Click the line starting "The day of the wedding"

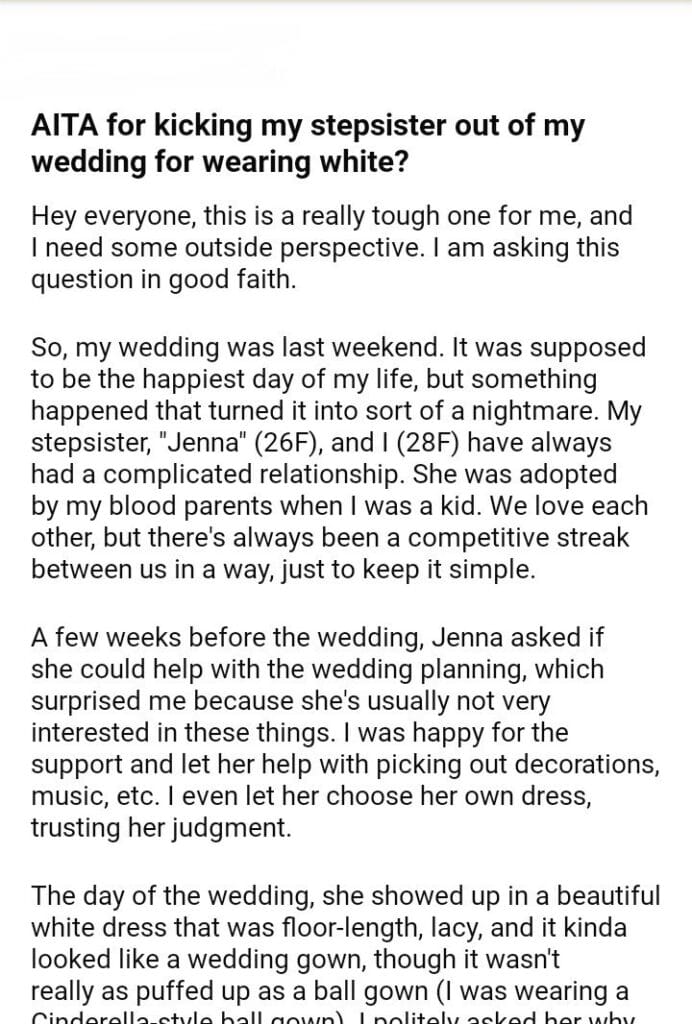345,895
